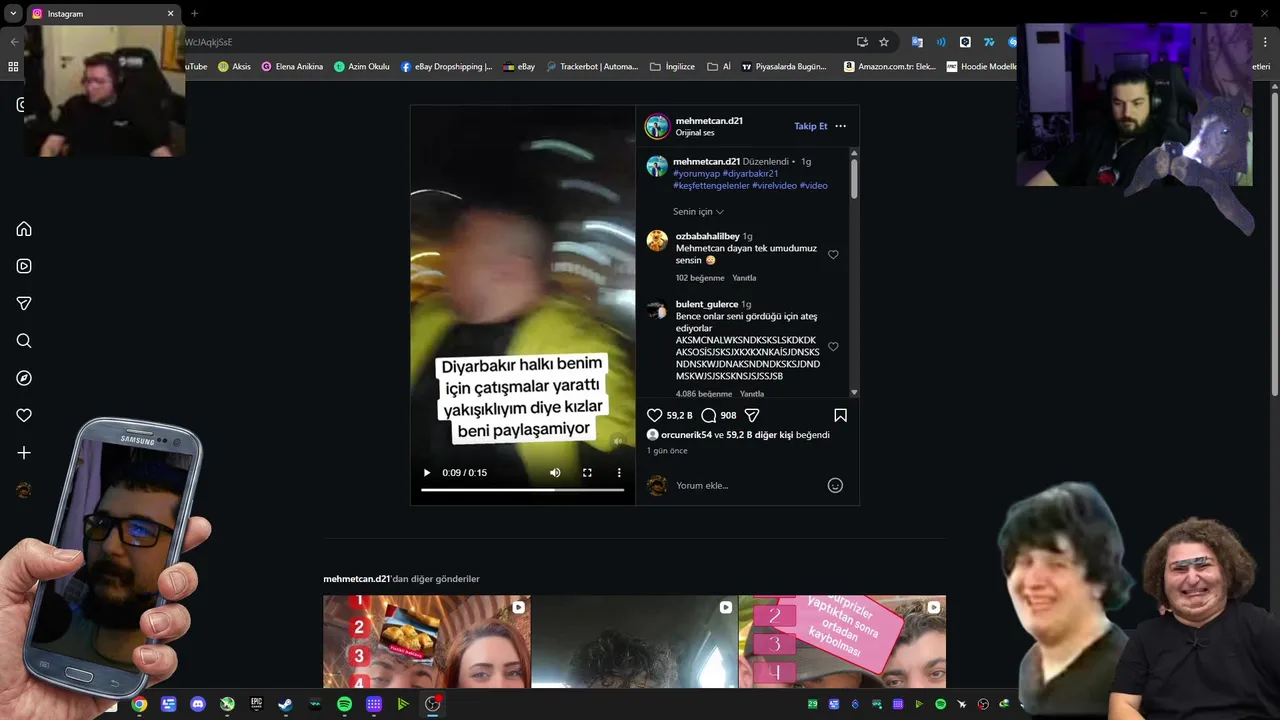Open the #yorumyap hashtag
Viewport: 1280px width, 720px height.
coord(696,174)
